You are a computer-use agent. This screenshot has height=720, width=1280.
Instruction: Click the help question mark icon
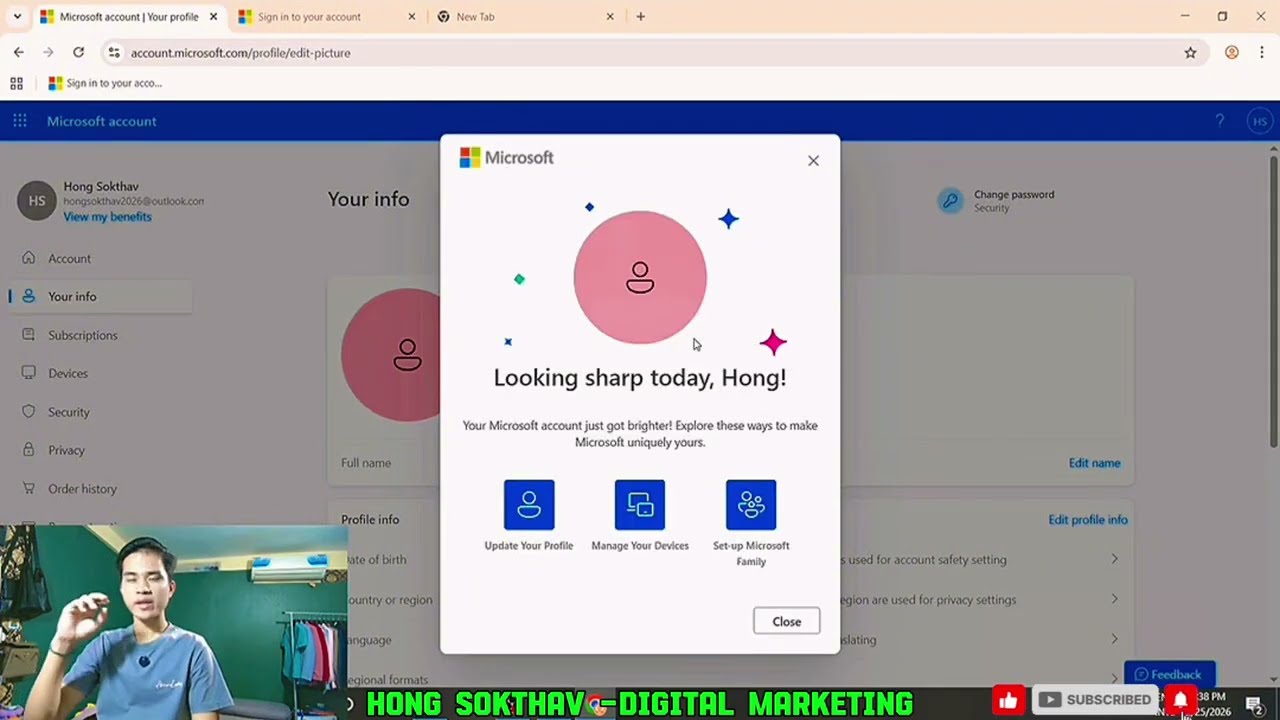coord(1219,121)
